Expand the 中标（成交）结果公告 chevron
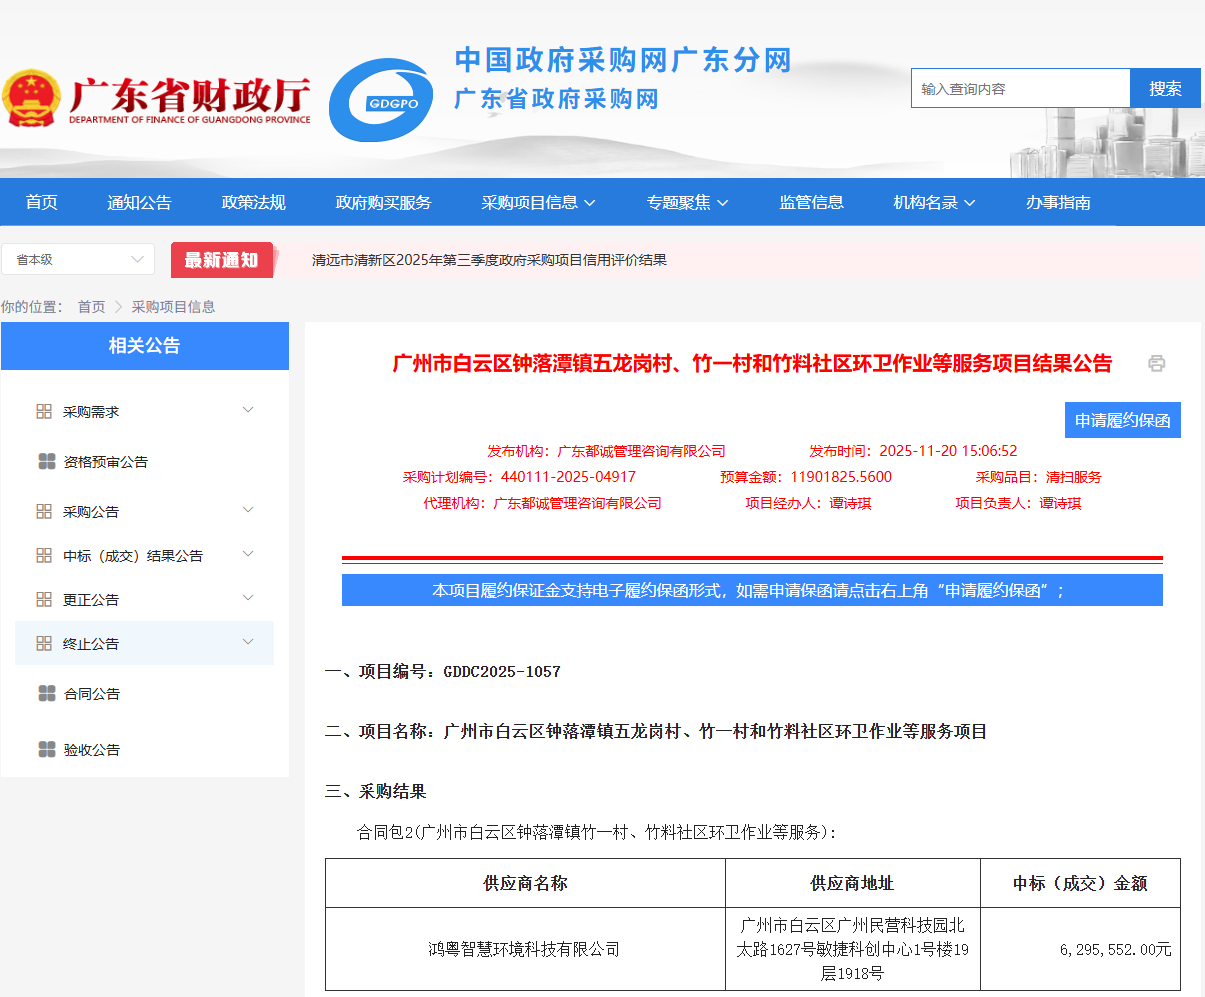Image resolution: width=1205 pixels, height=997 pixels. point(248,554)
